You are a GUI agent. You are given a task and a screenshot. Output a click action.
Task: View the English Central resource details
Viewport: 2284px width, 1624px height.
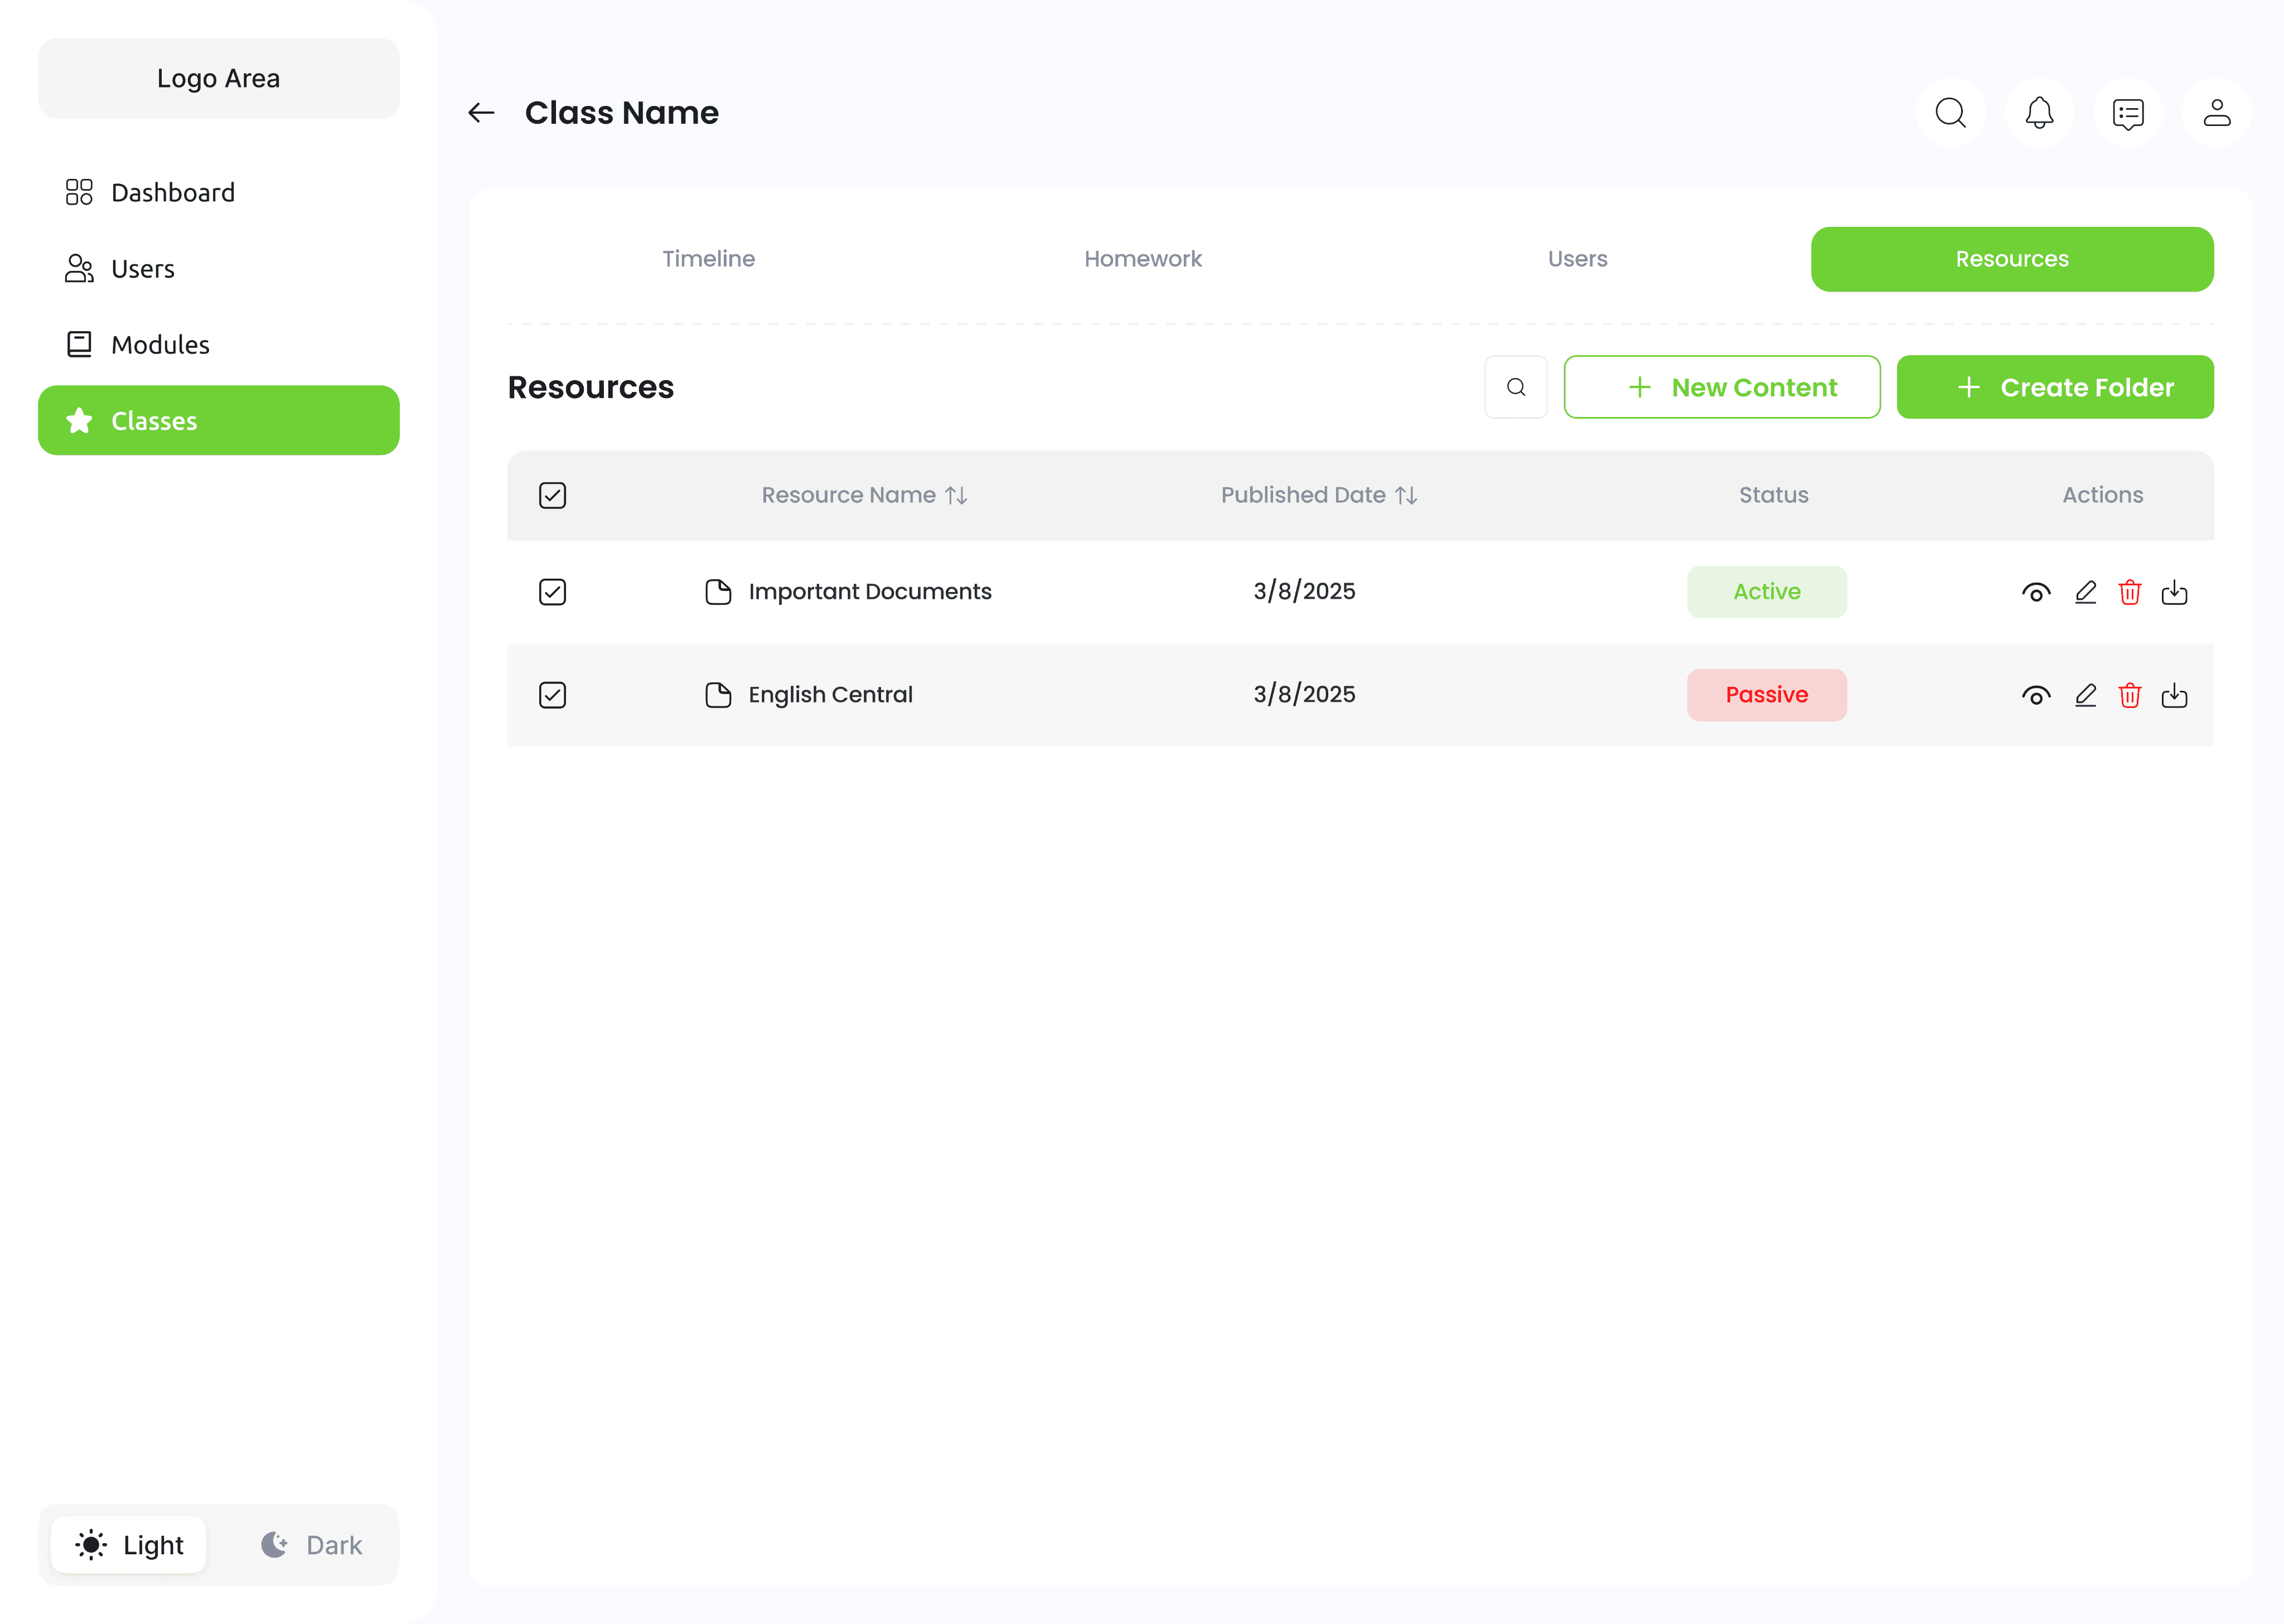(x=2036, y=695)
